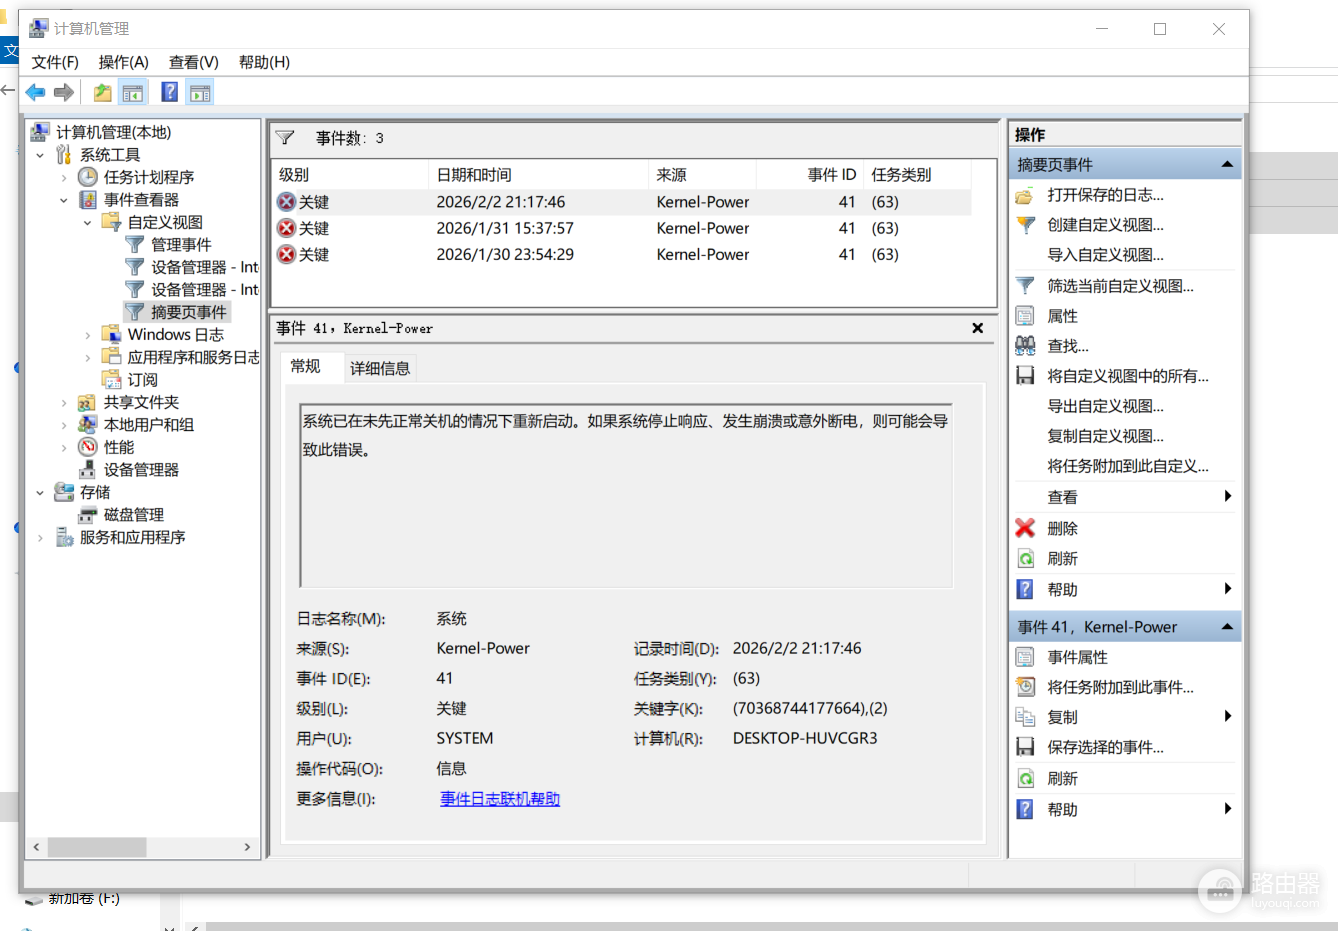Collapse the 摘要页事件 actions section
The image size is (1338, 931).
[x=1227, y=164]
